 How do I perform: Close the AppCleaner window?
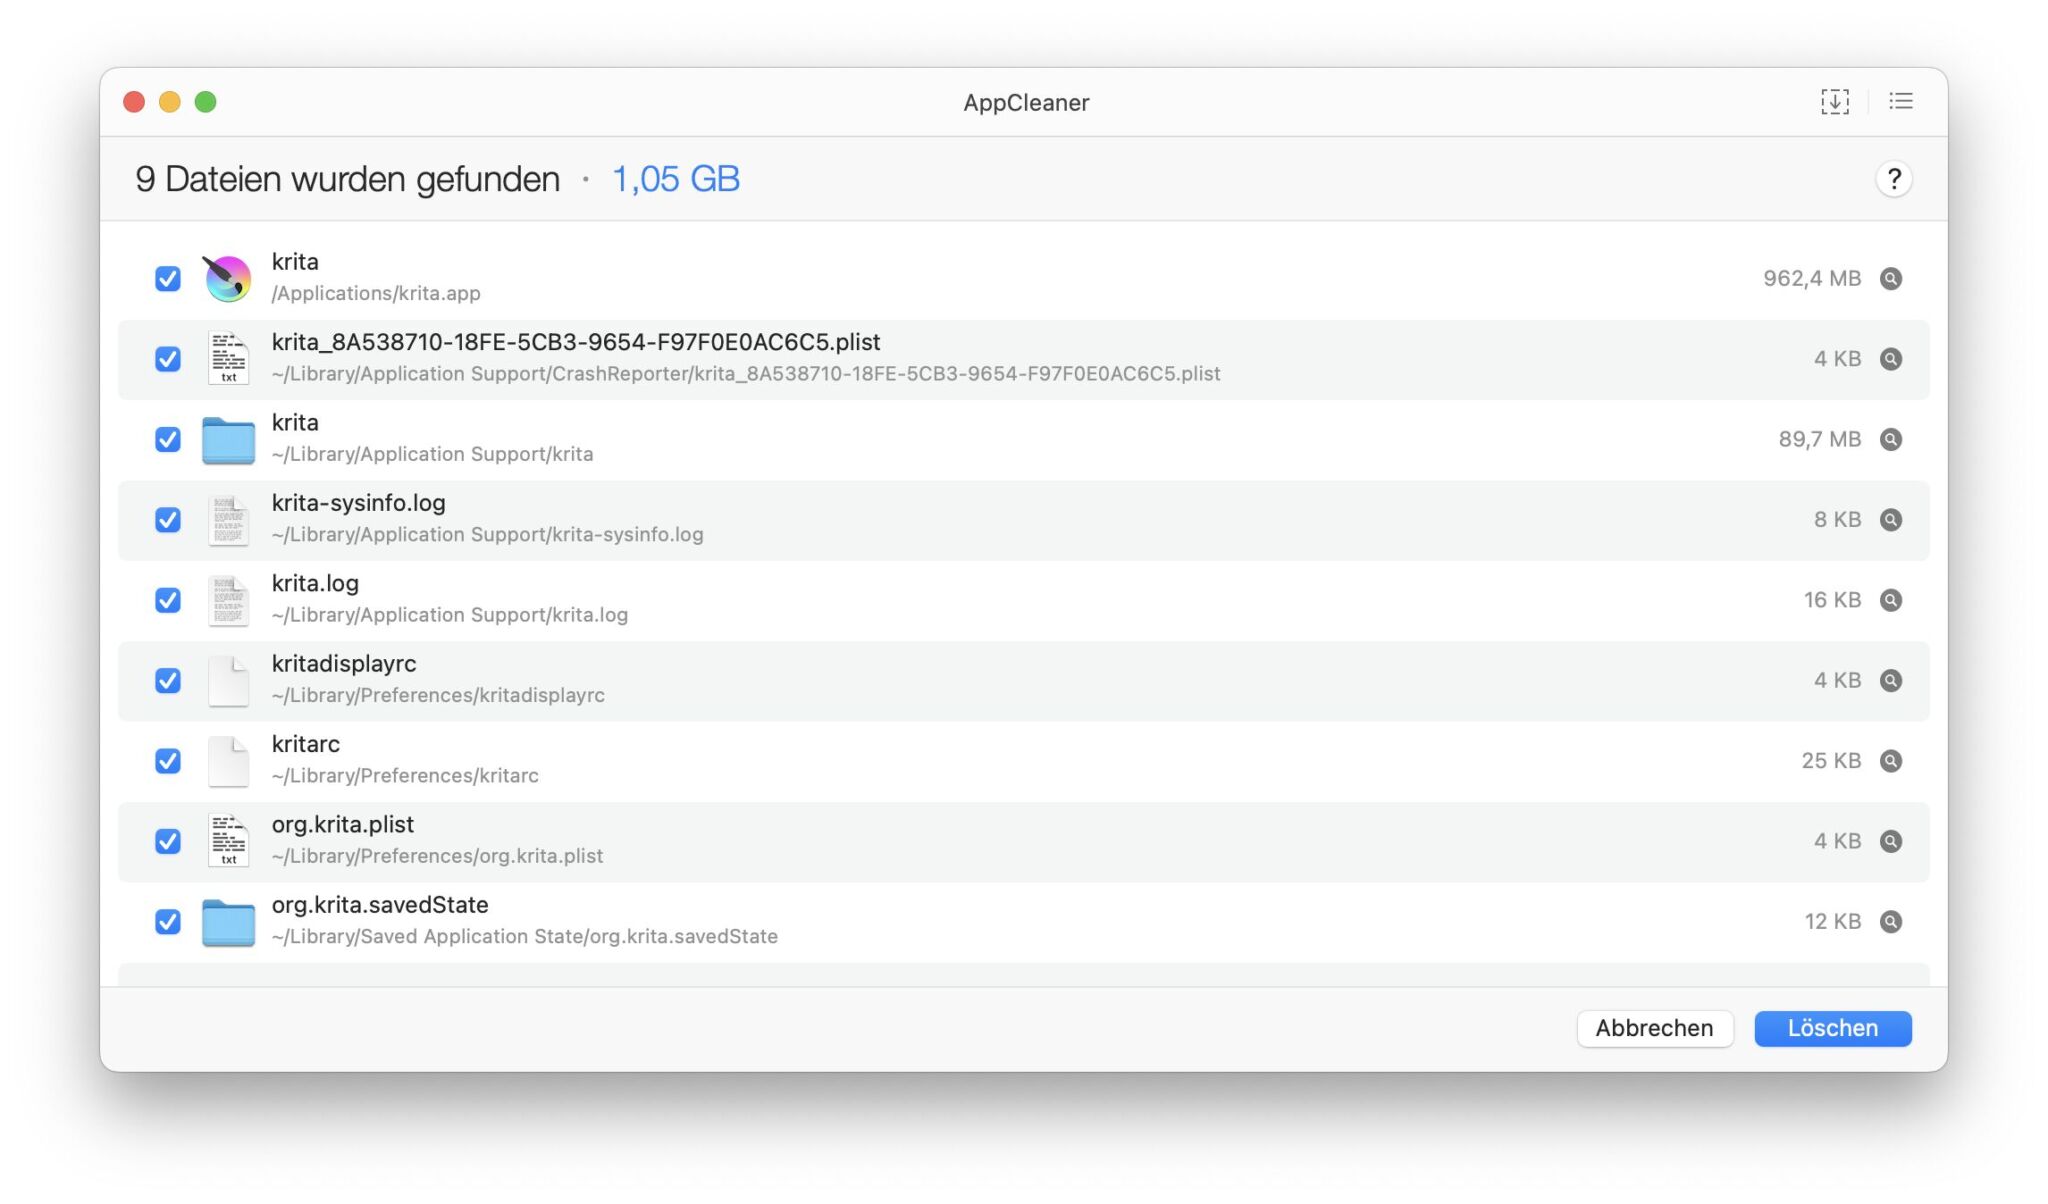[x=134, y=102]
